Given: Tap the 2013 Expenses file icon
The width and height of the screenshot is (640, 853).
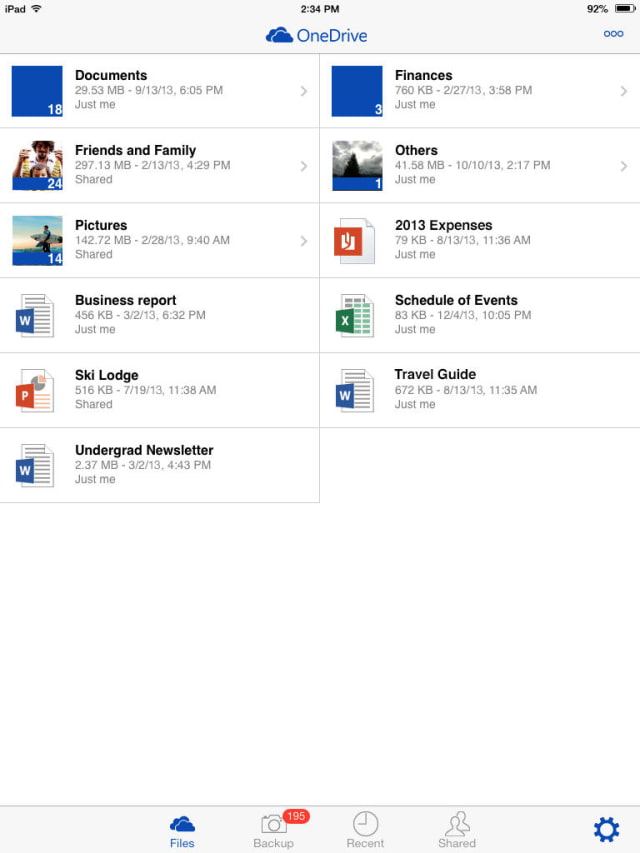Looking at the screenshot, I should click(x=355, y=241).
